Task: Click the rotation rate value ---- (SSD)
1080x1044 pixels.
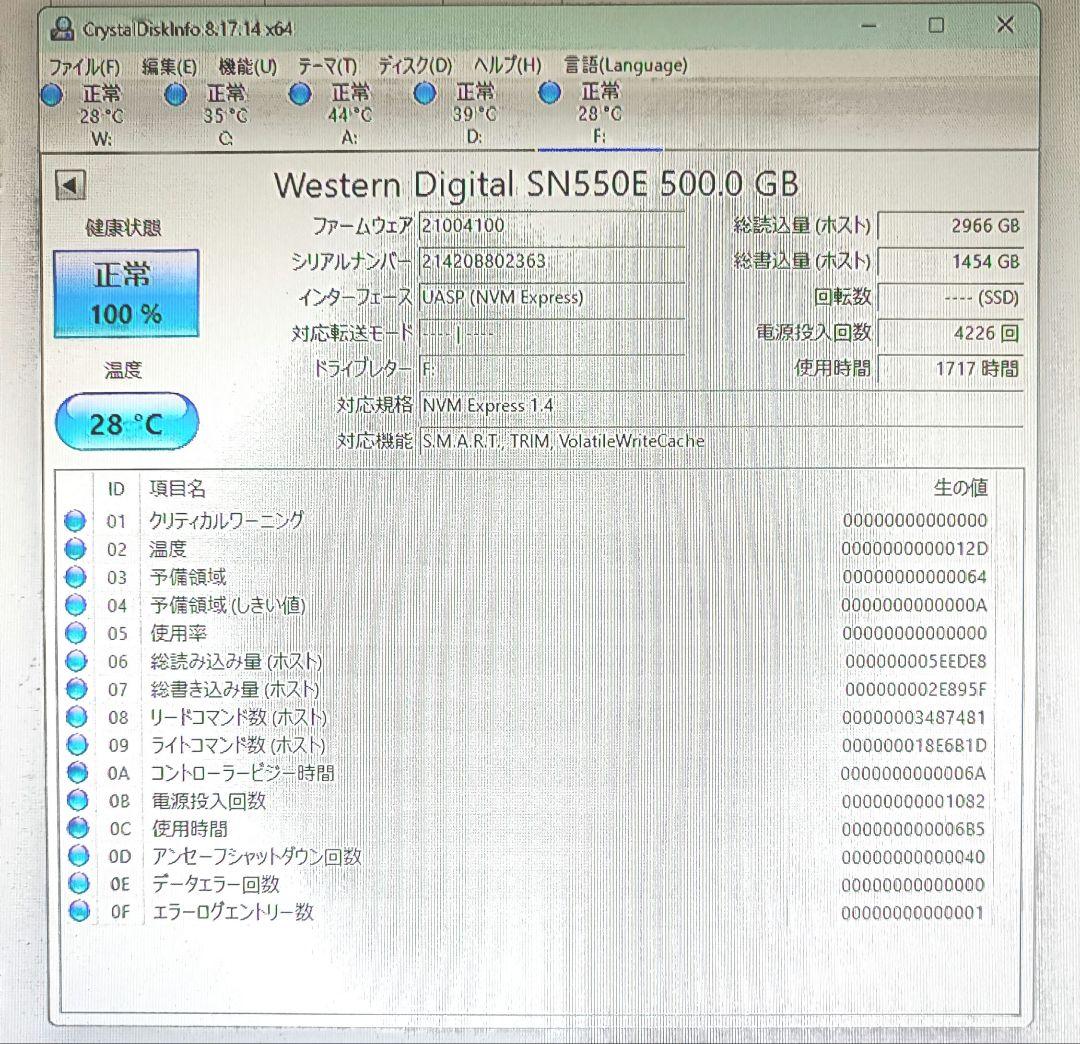Action: point(951,297)
